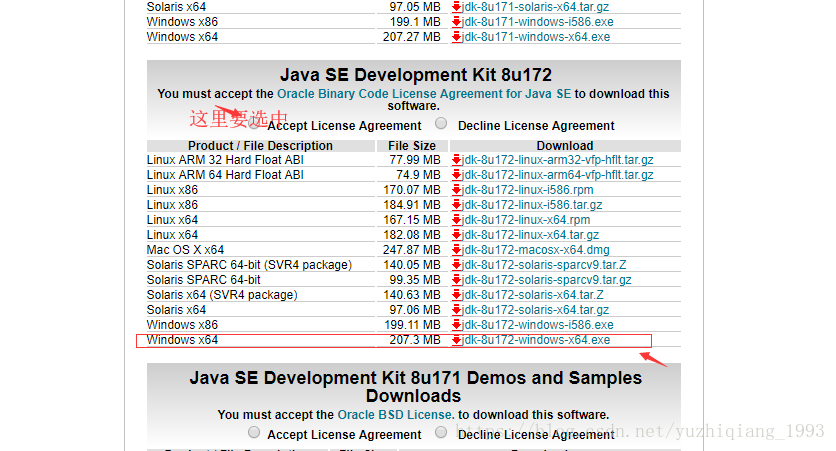Viewport: 836px width, 451px height.
Task: Select Accept License Agreement for JDK 8u172
Action: pyautogui.click(x=254, y=123)
